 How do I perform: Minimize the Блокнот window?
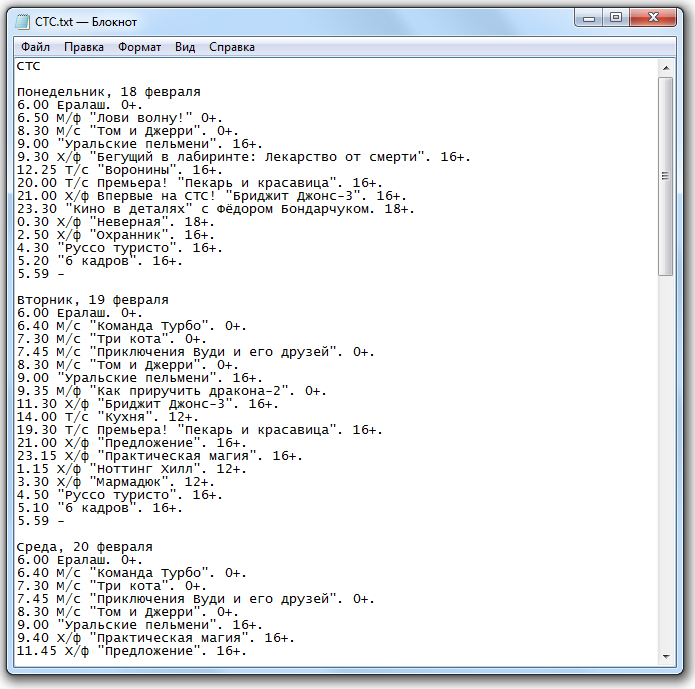[x=589, y=18]
